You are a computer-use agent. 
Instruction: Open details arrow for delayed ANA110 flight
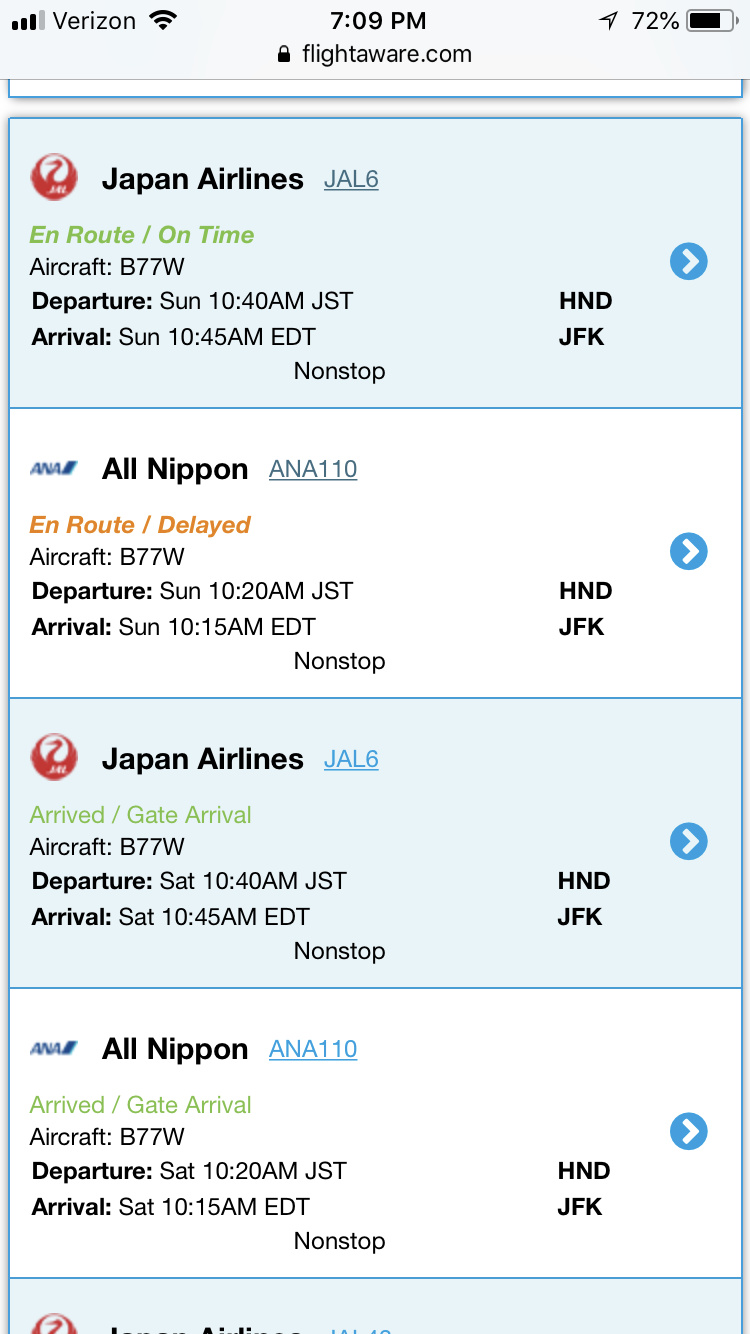tap(688, 551)
